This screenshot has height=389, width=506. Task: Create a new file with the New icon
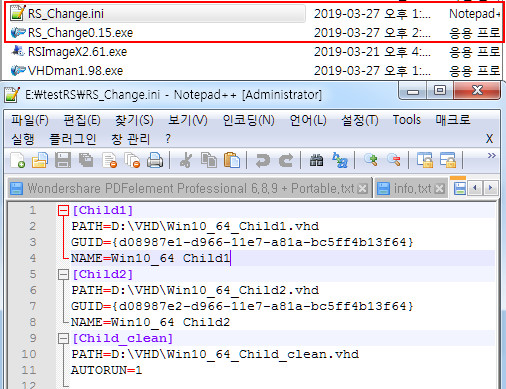[18, 160]
